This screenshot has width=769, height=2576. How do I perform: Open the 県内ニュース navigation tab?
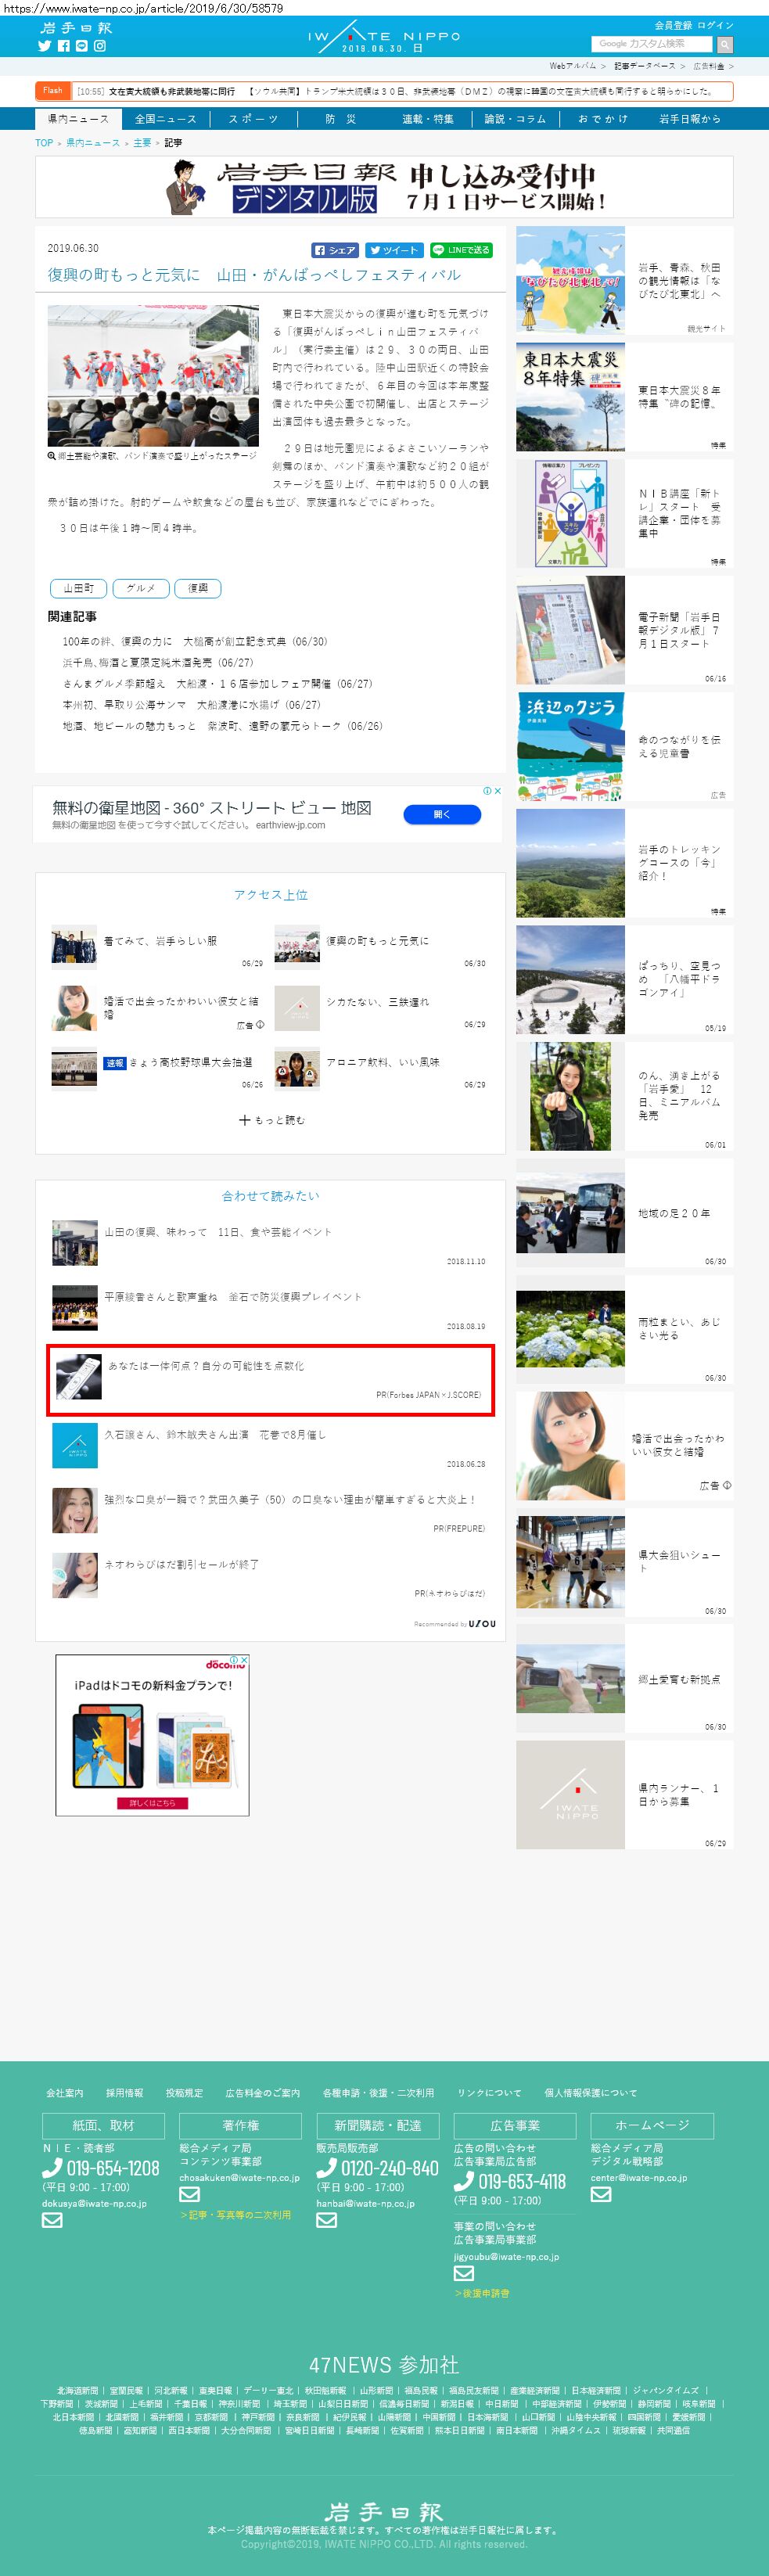point(78,119)
